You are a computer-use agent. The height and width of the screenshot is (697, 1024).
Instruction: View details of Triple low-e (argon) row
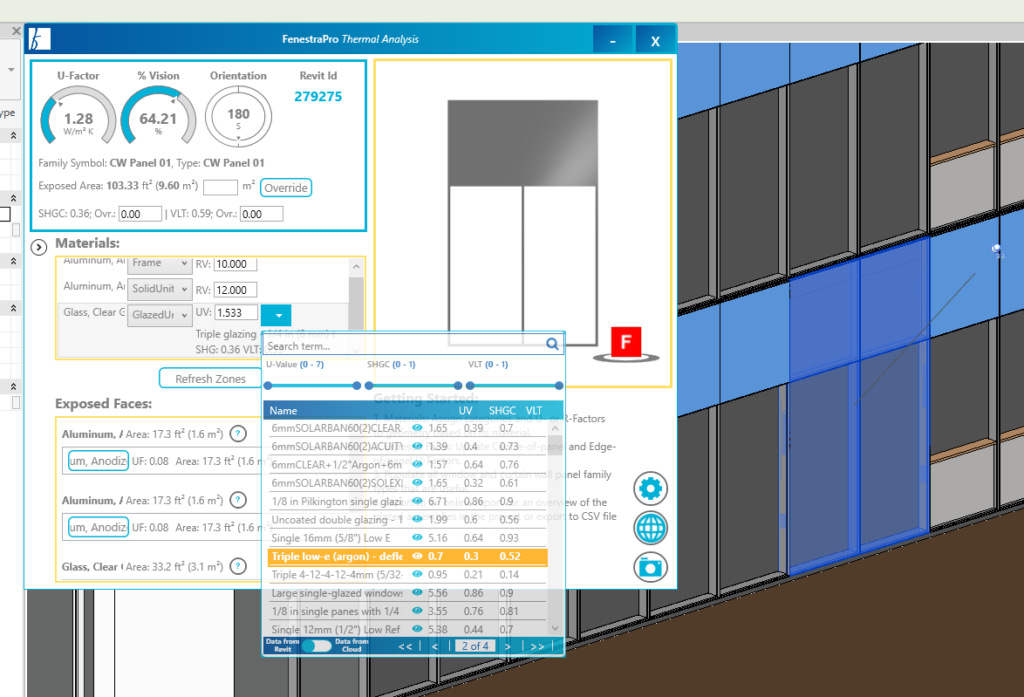(417, 556)
